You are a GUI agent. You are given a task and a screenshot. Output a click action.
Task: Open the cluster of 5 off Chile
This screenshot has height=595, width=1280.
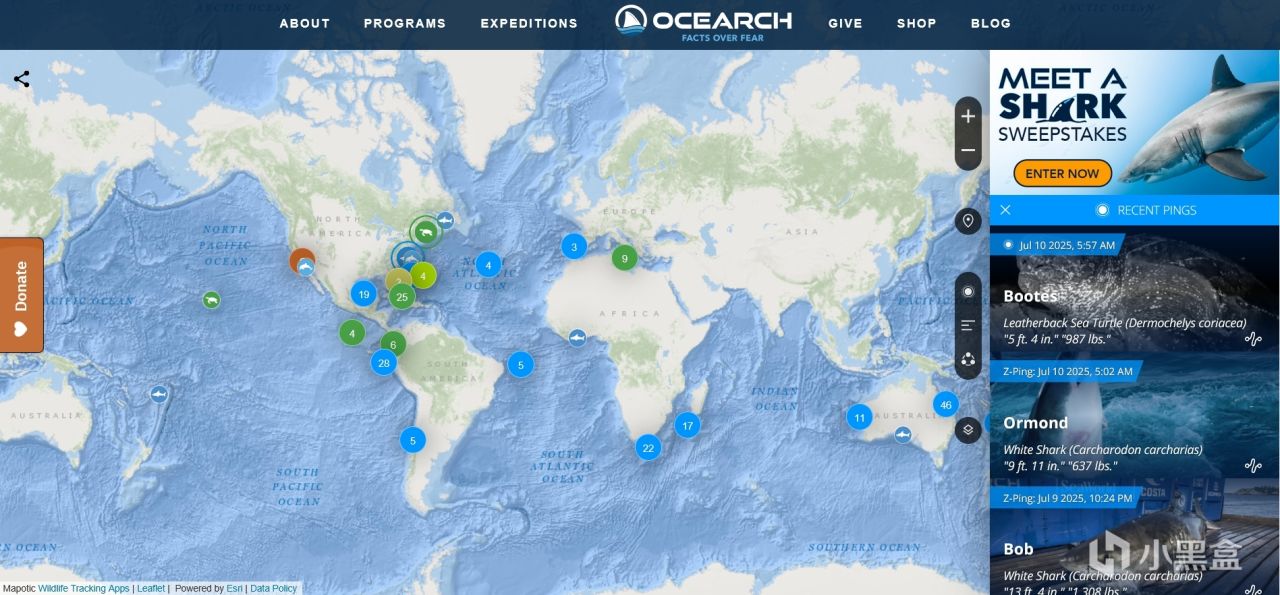tap(413, 439)
